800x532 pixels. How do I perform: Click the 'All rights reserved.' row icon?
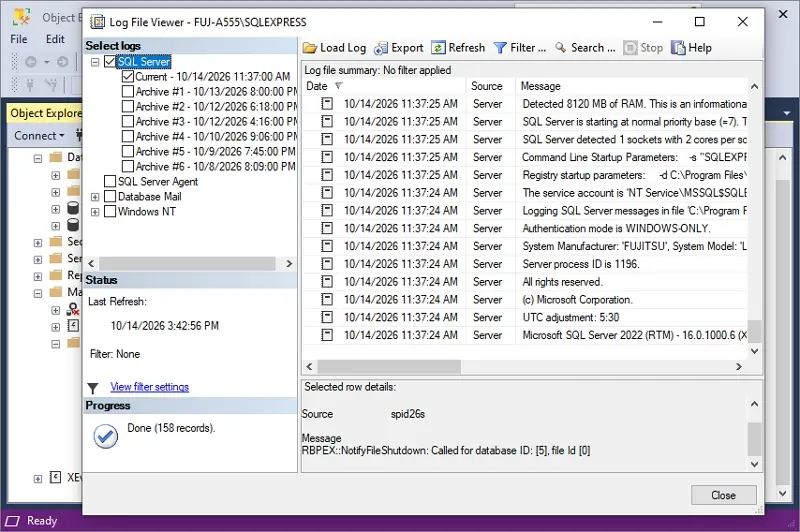pyautogui.click(x=327, y=282)
